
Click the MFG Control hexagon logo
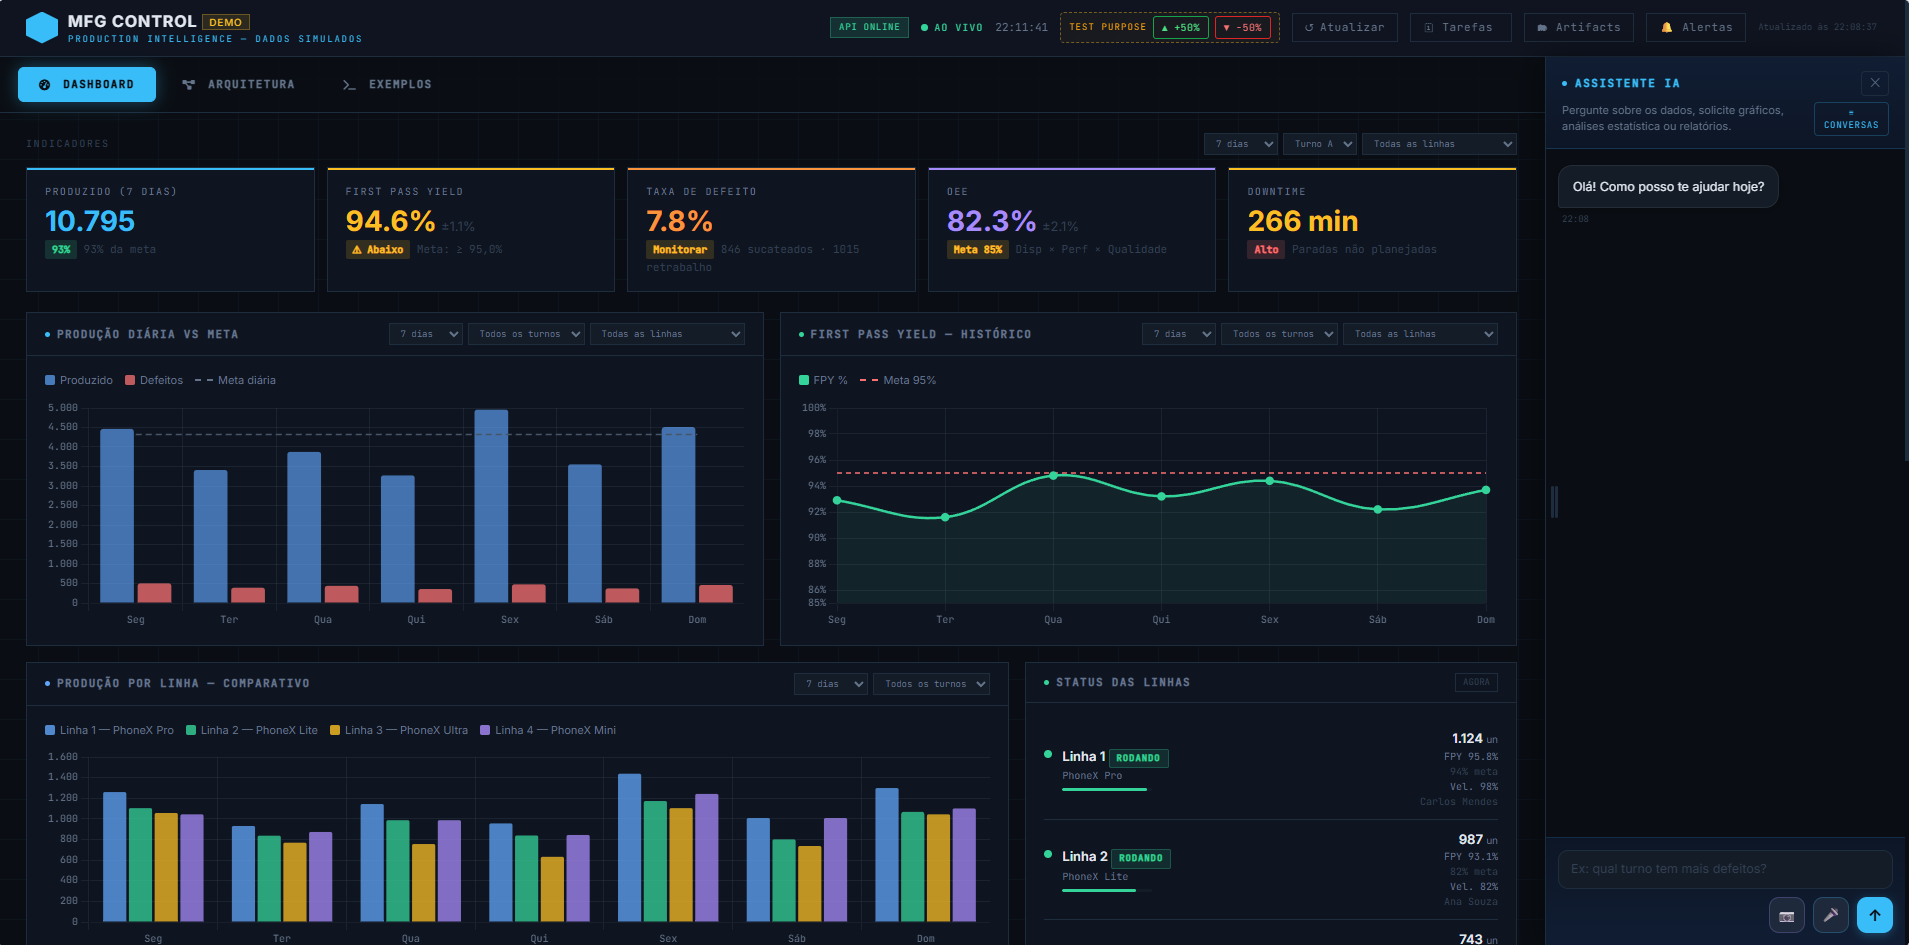[x=41, y=27]
